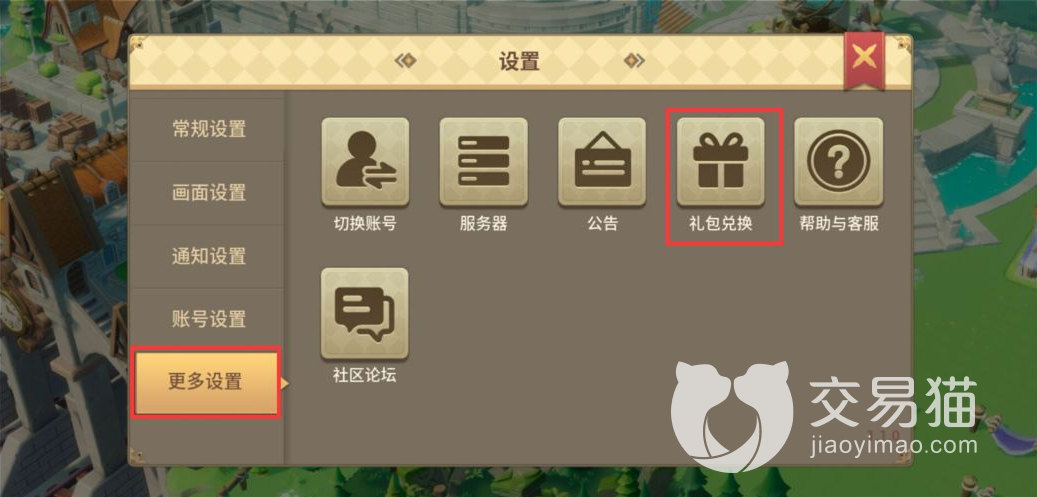Viewport: 1037px width, 497px height.
Task: Select the highlighted 更多设置 tab
Action: [x=205, y=383]
